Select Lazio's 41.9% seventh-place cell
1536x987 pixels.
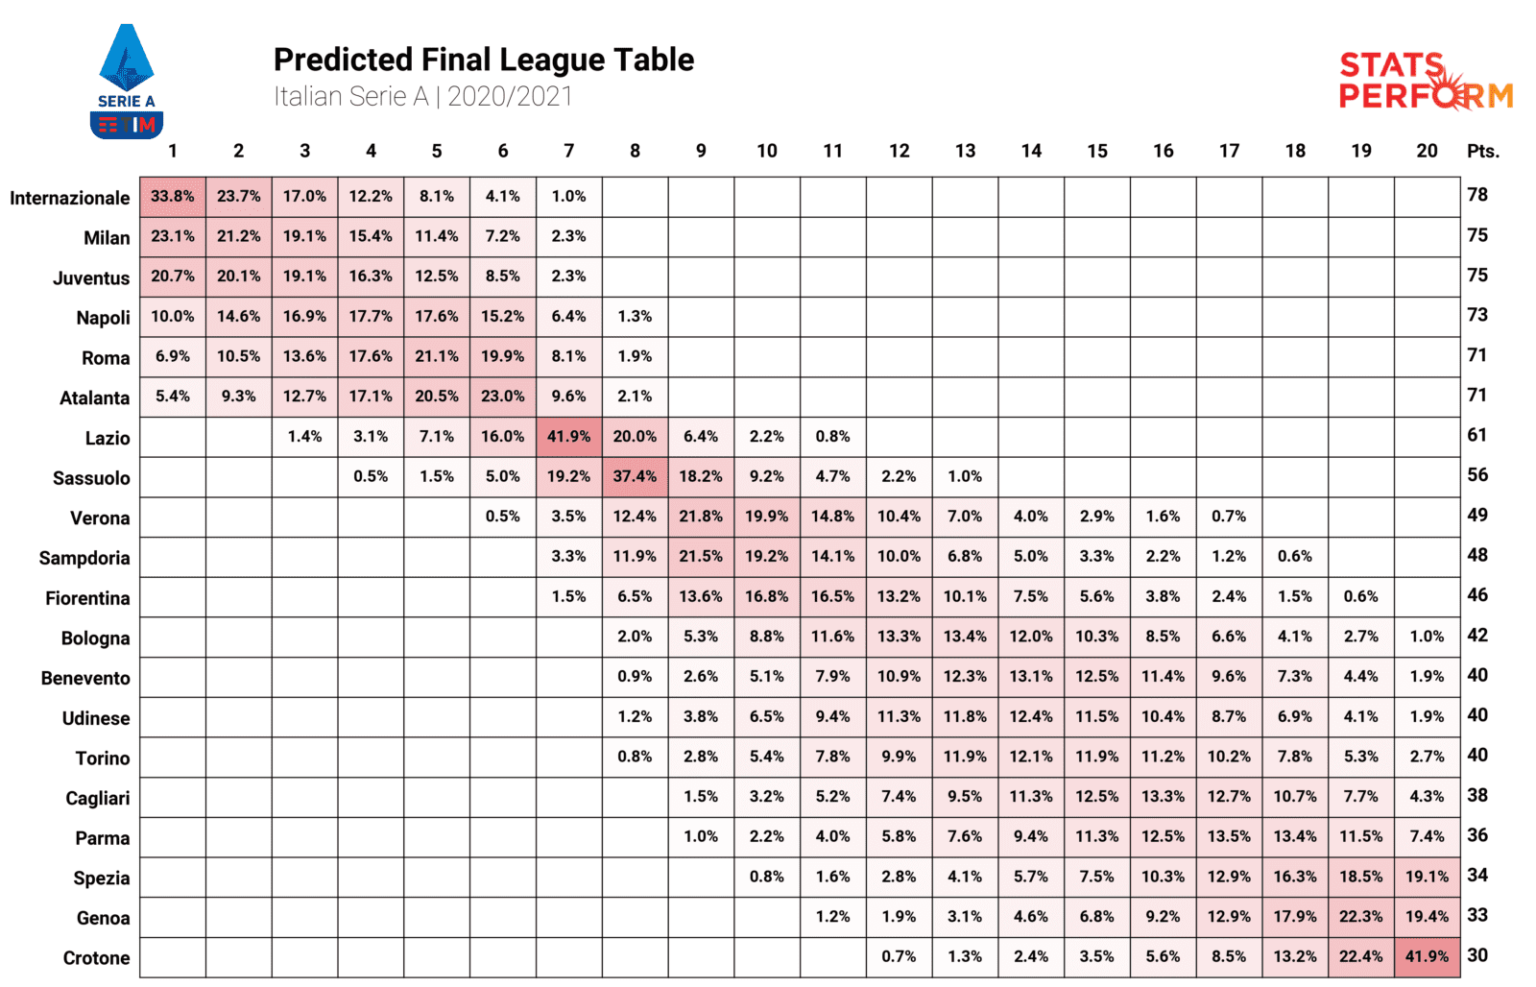click(x=569, y=437)
